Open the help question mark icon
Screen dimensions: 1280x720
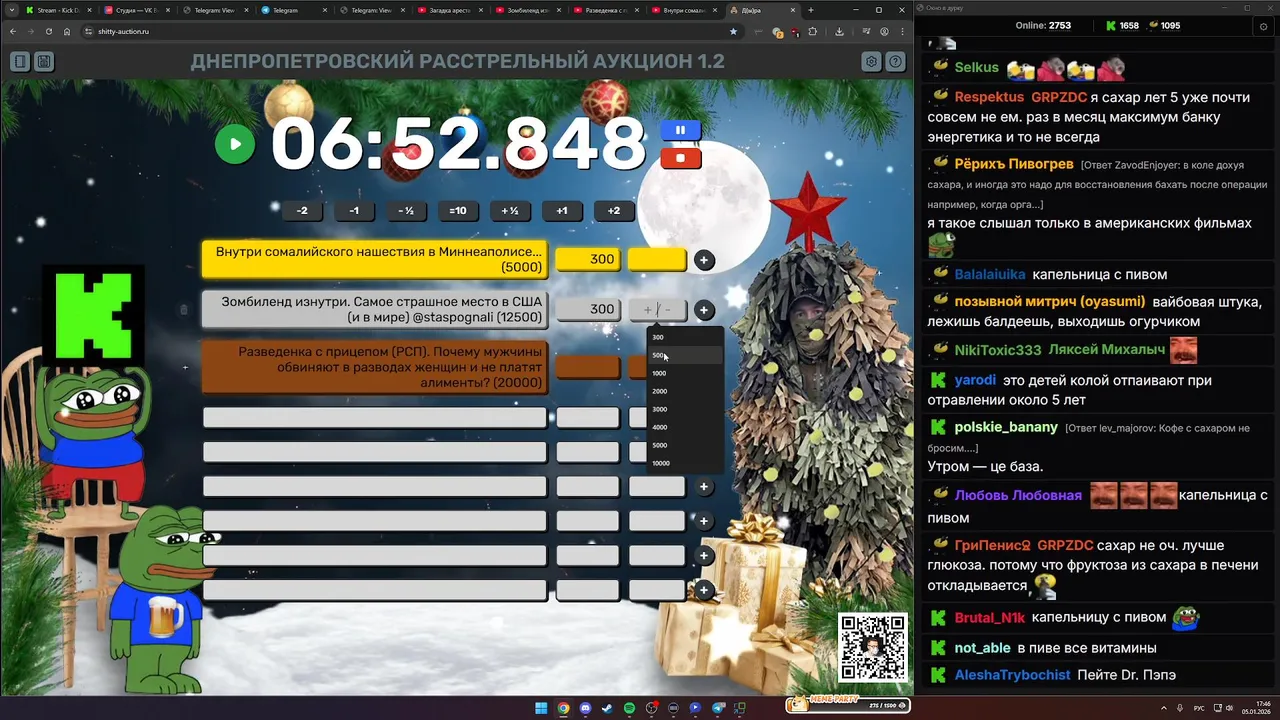[895, 62]
